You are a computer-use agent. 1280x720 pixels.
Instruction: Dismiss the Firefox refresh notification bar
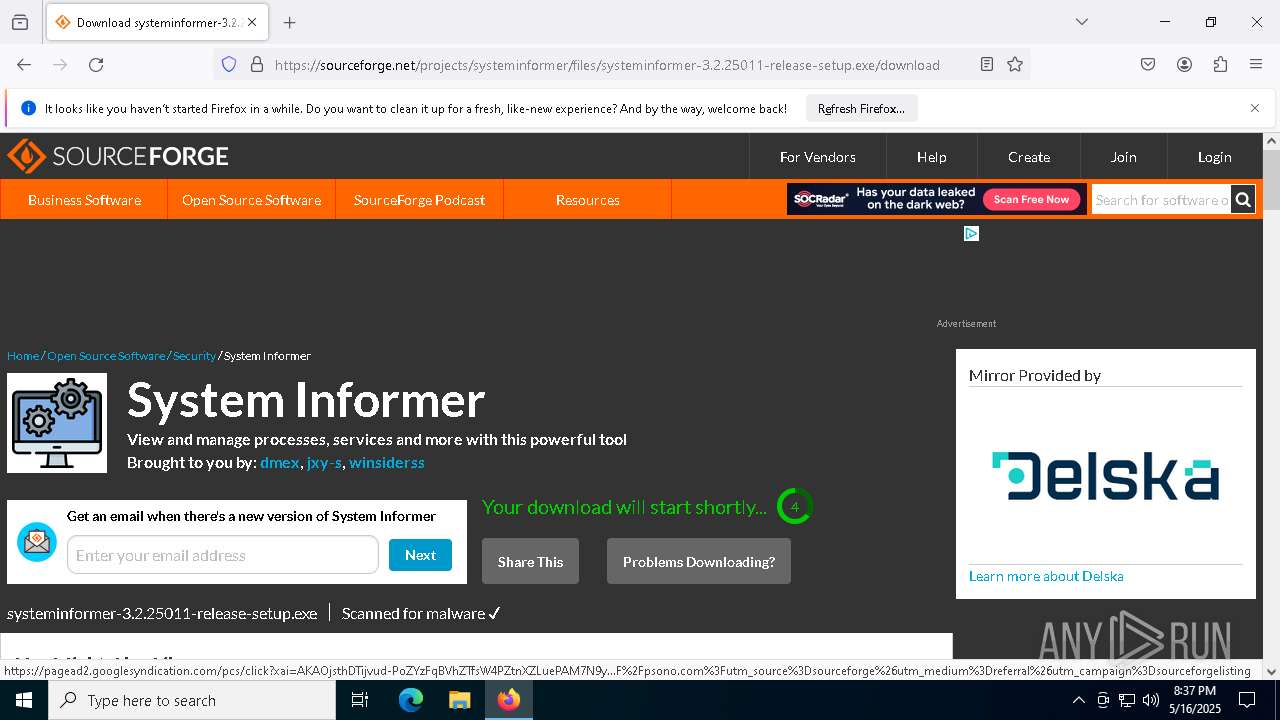point(1255,108)
